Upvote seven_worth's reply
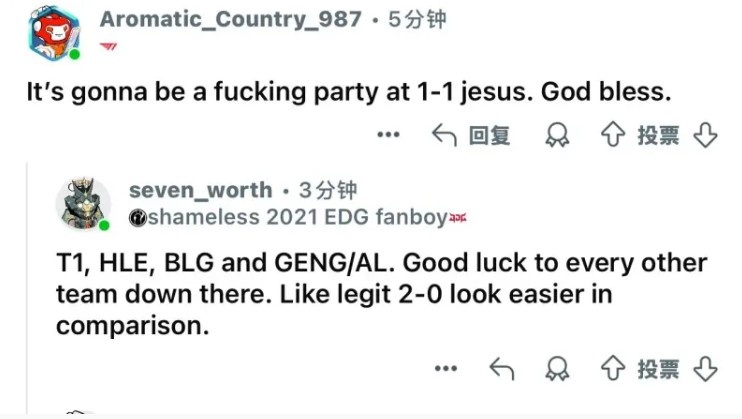The width and height of the screenshot is (742, 419). 611,369
